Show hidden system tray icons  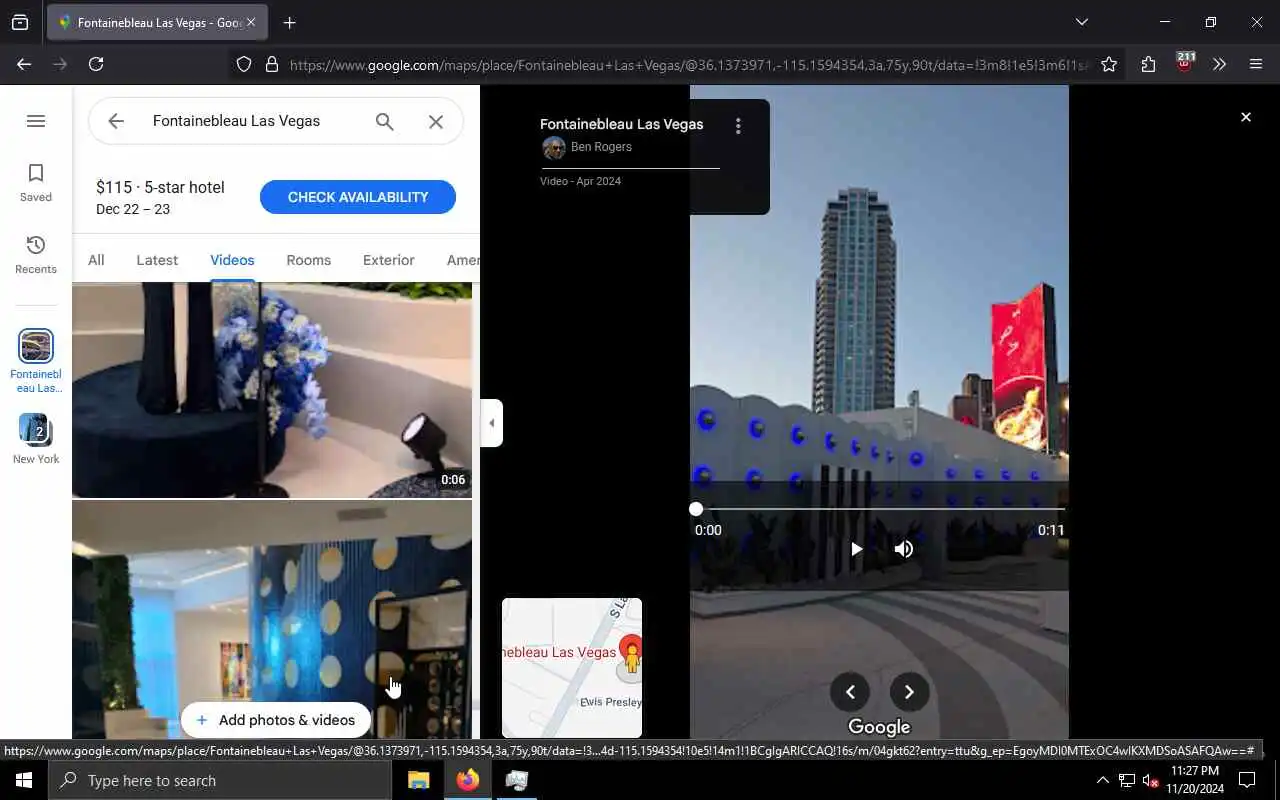tap(1102, 781)
